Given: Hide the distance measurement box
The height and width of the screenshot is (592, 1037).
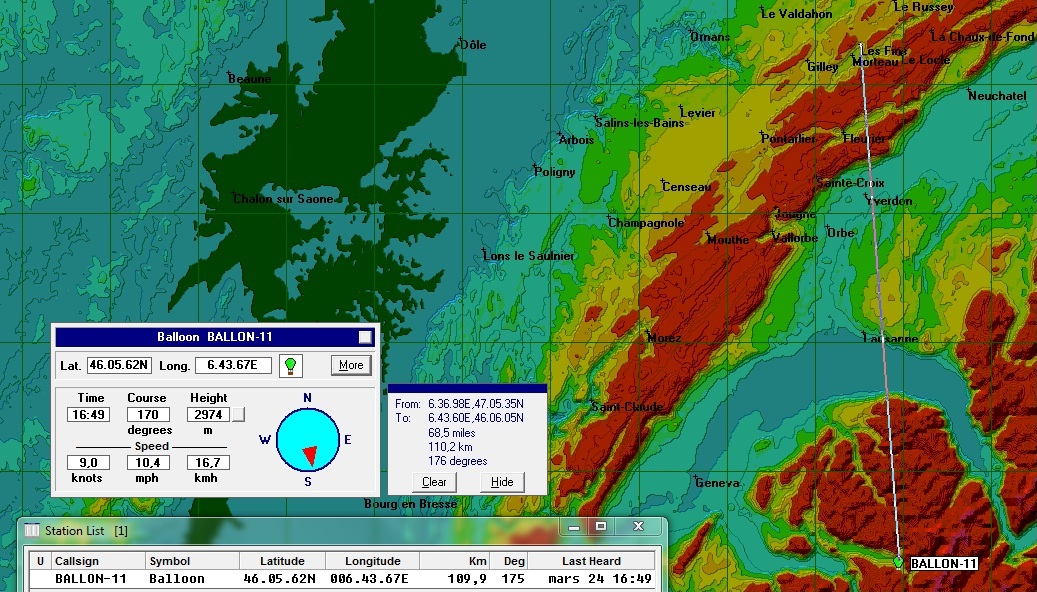Looking at the screenshot, I should pyautogui.click(x=502, y=481).
